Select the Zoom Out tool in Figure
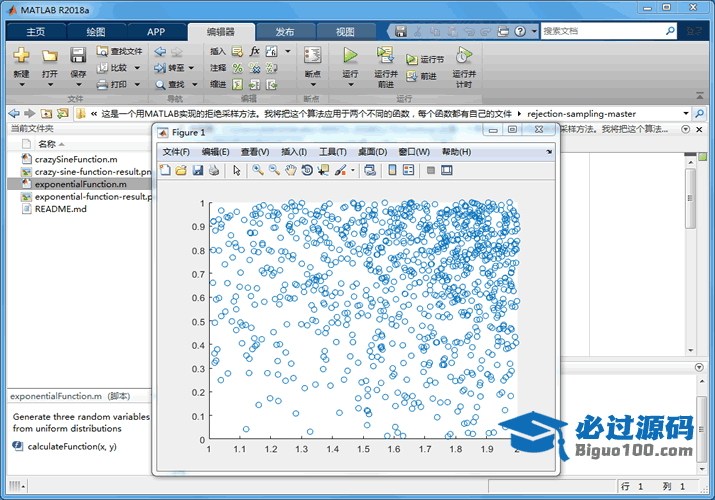 [274, 170]
